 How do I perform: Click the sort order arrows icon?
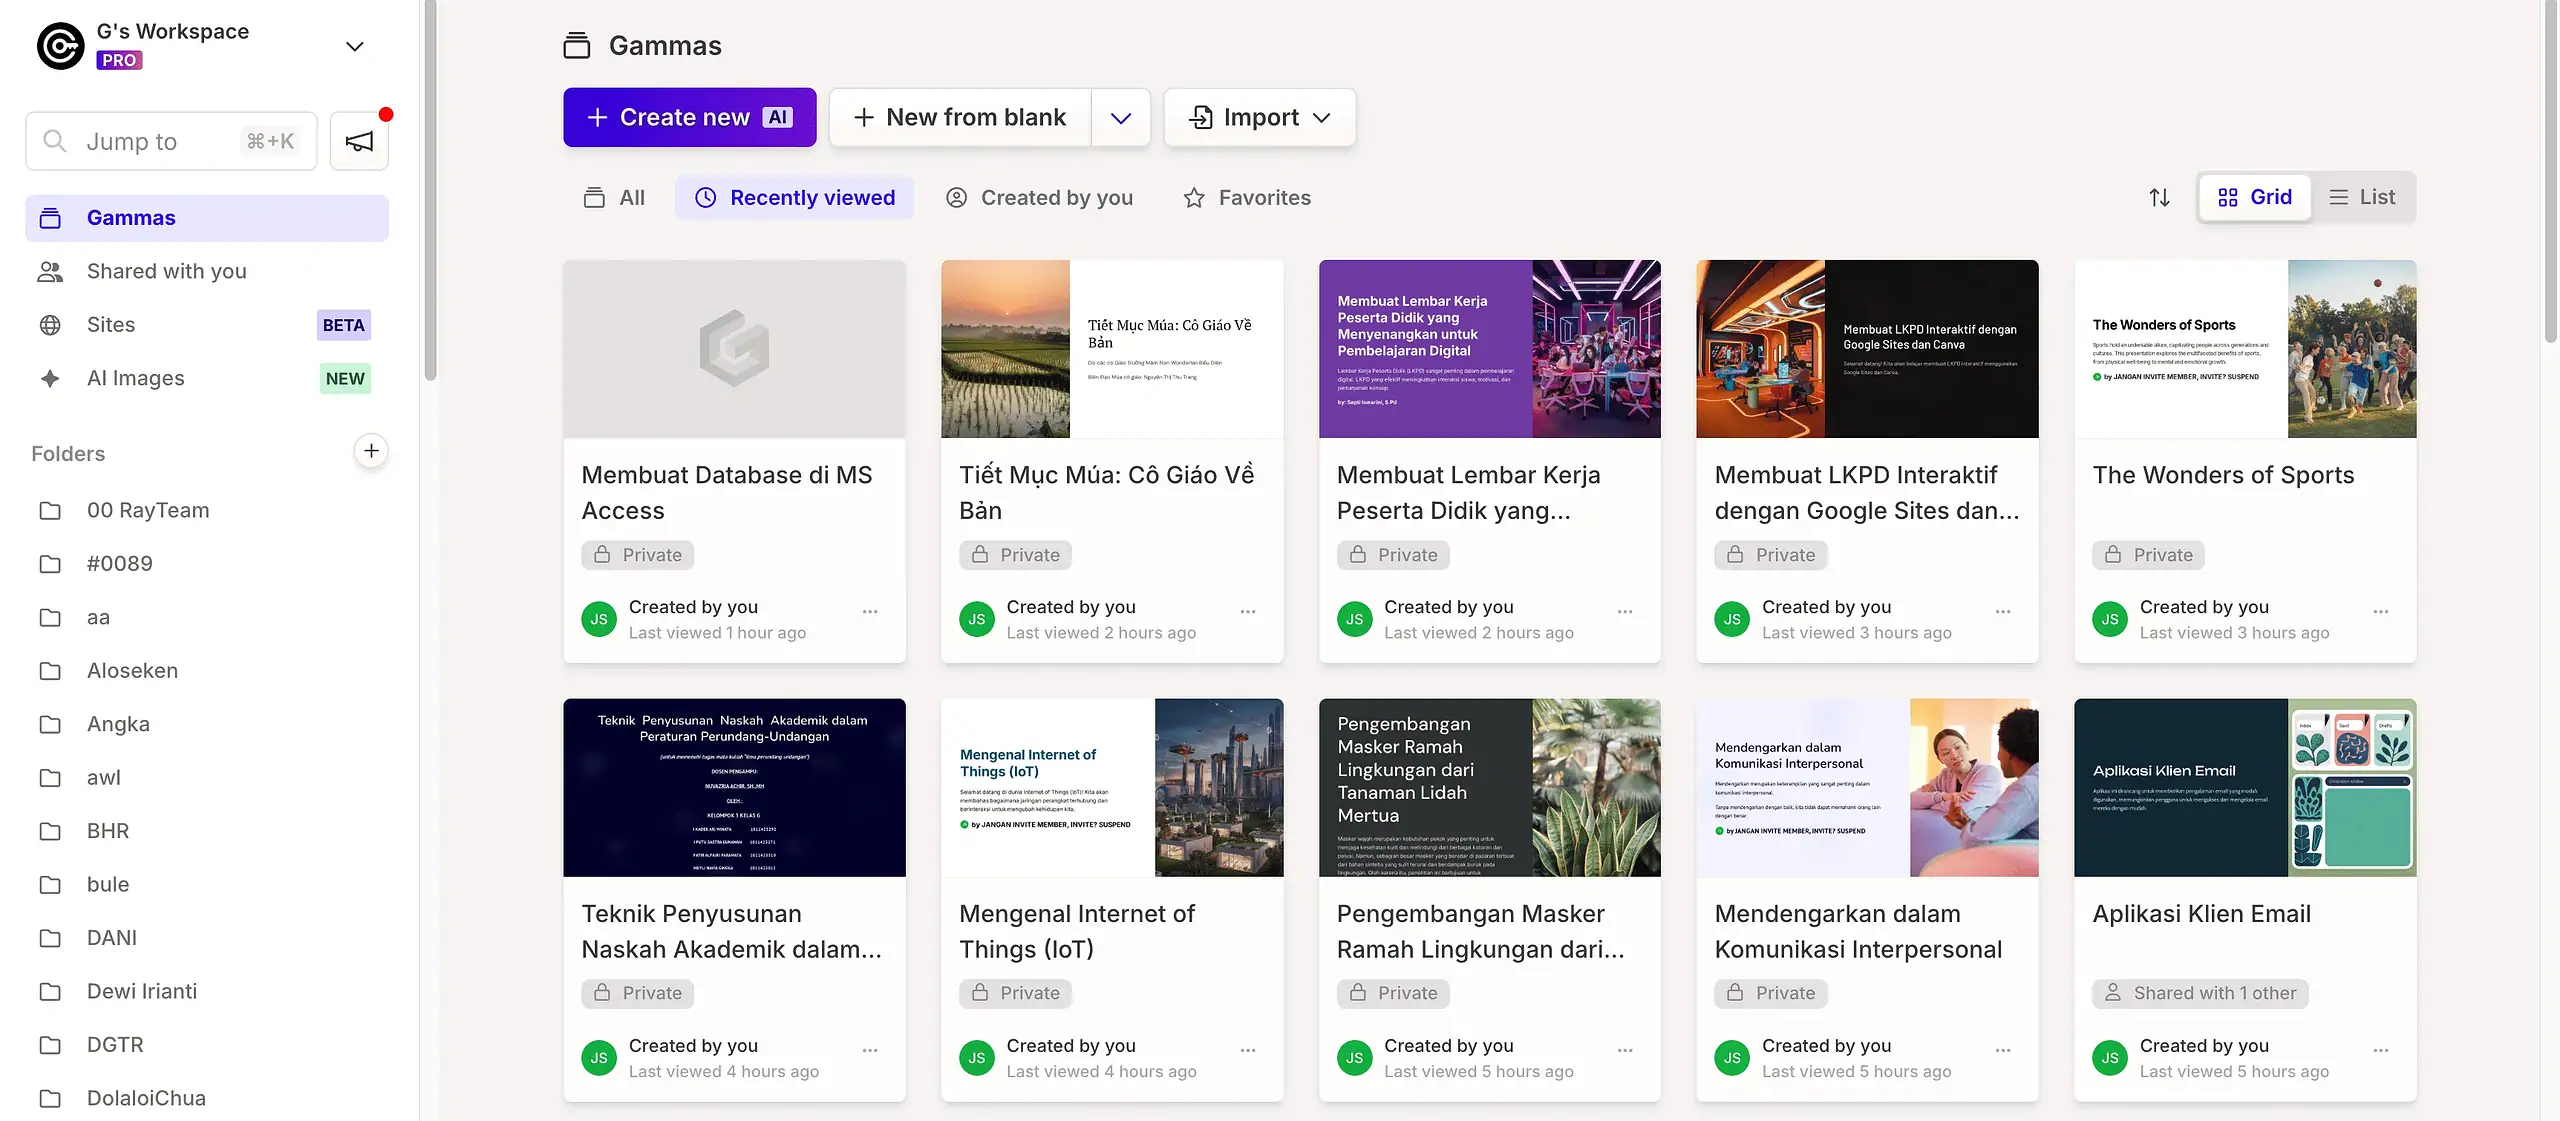(x=2159, y=198)
